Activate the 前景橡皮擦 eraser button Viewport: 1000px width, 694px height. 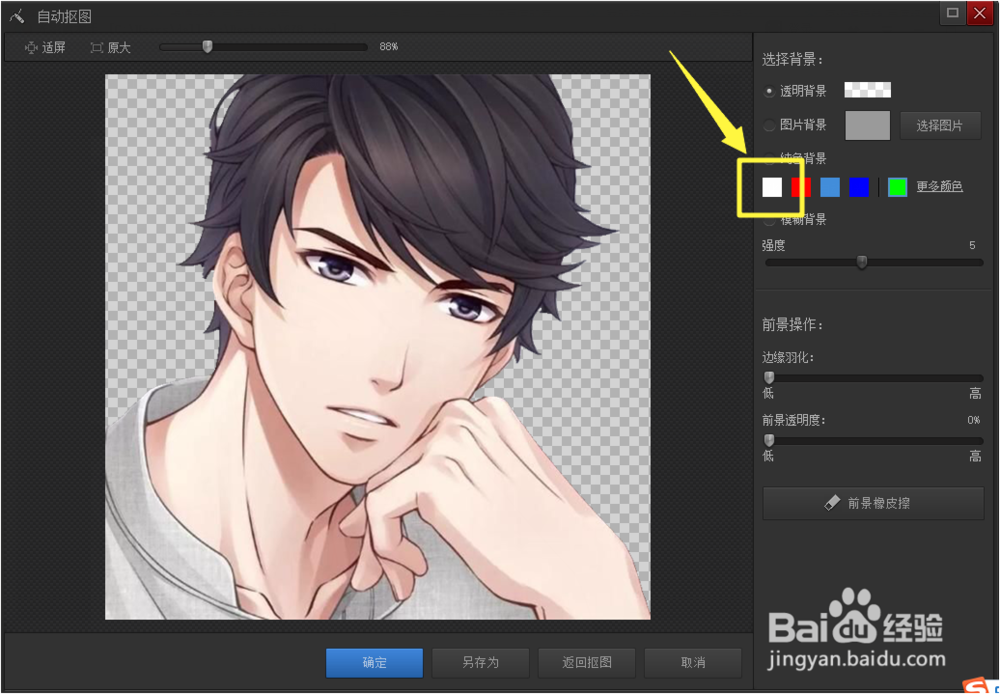click(x=873, y=503)
